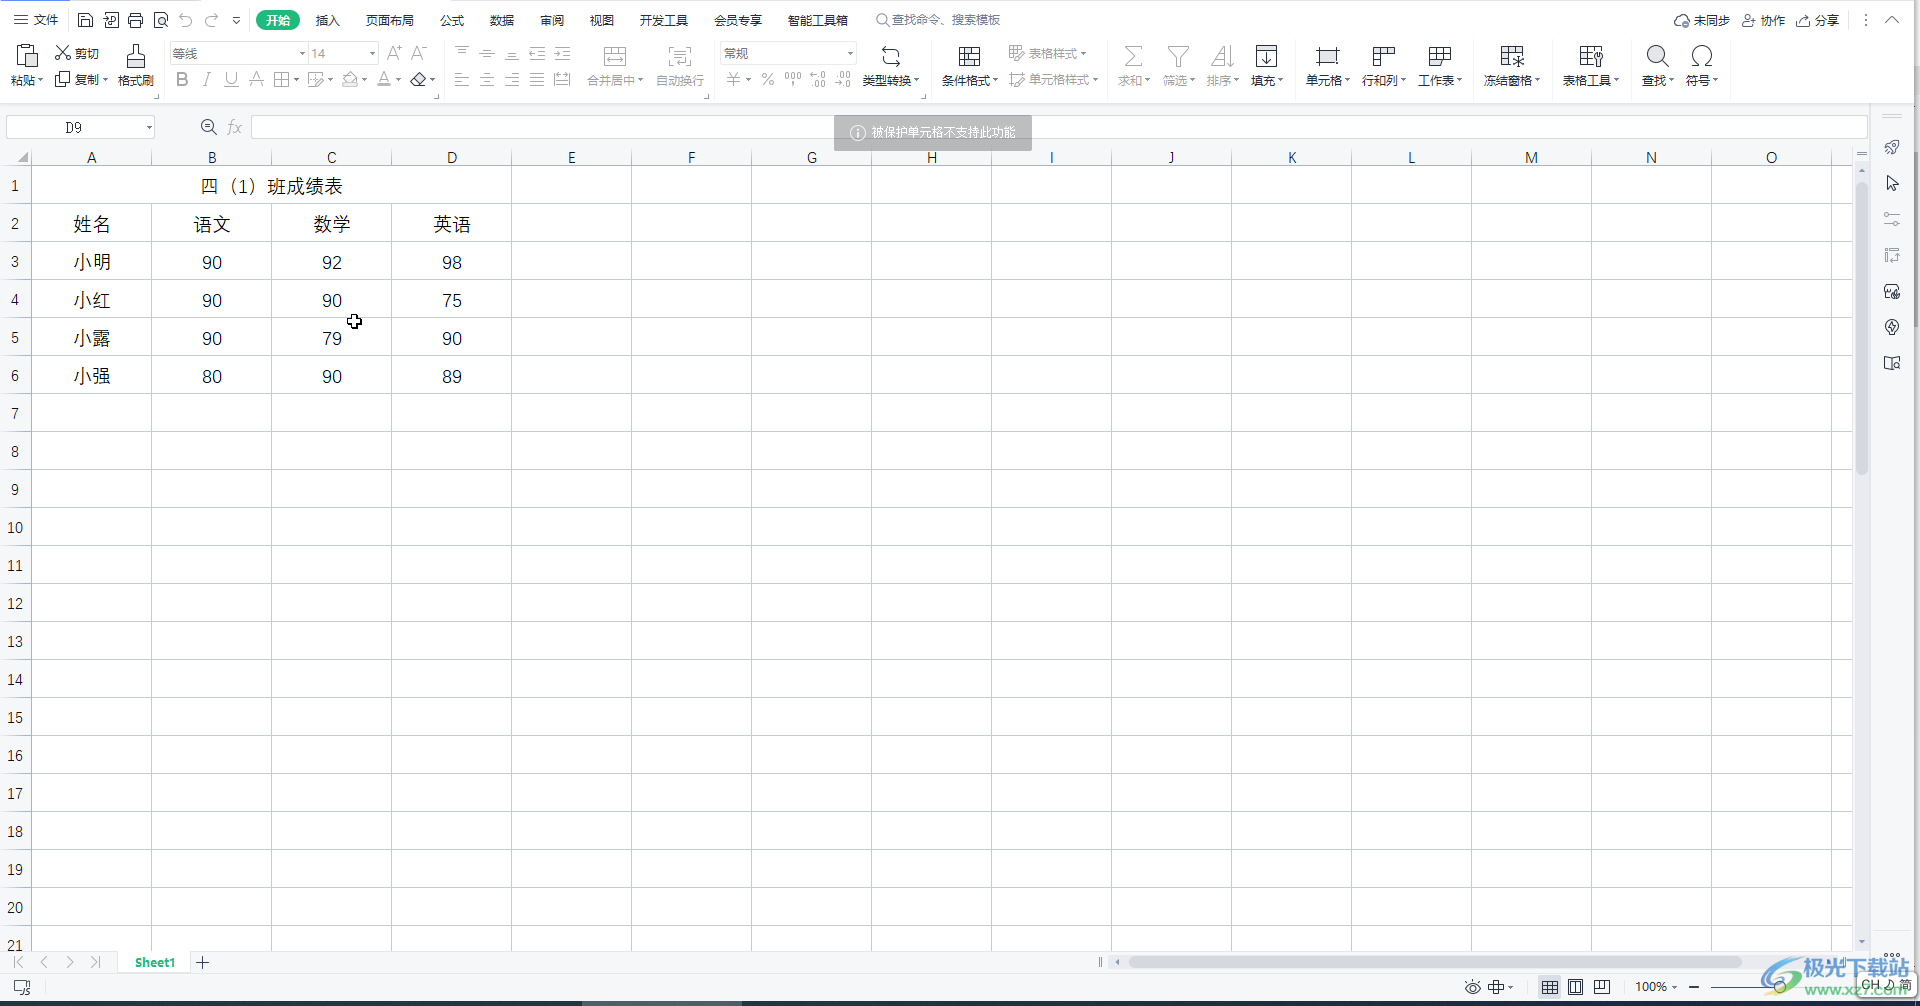Click the eye-protection mode icon in status bar
Screen dimensions: 1920x1006
[x=1473, y=987]
